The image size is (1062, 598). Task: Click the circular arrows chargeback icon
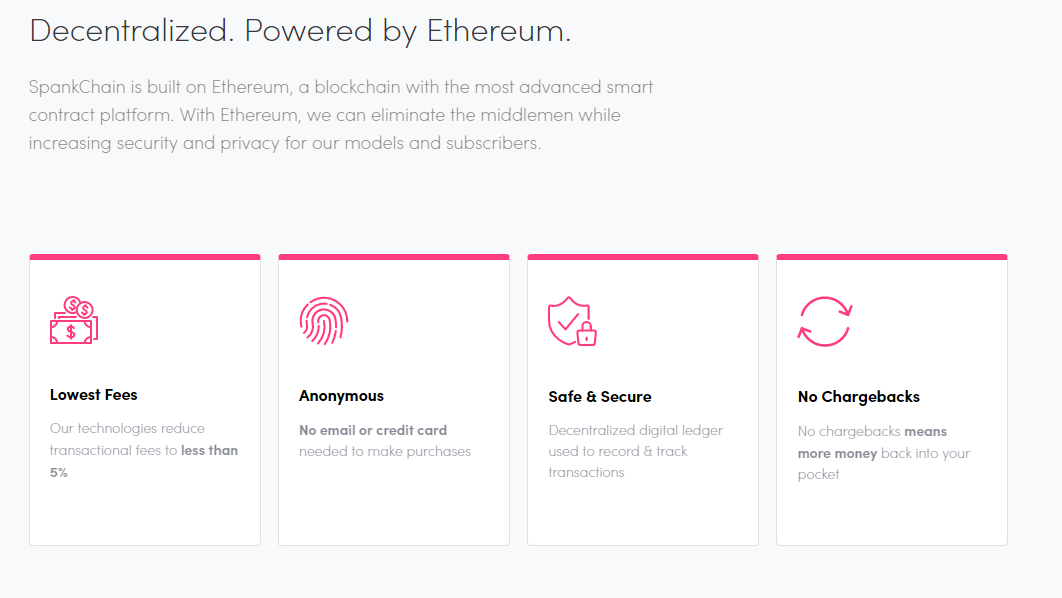point(824,321)
